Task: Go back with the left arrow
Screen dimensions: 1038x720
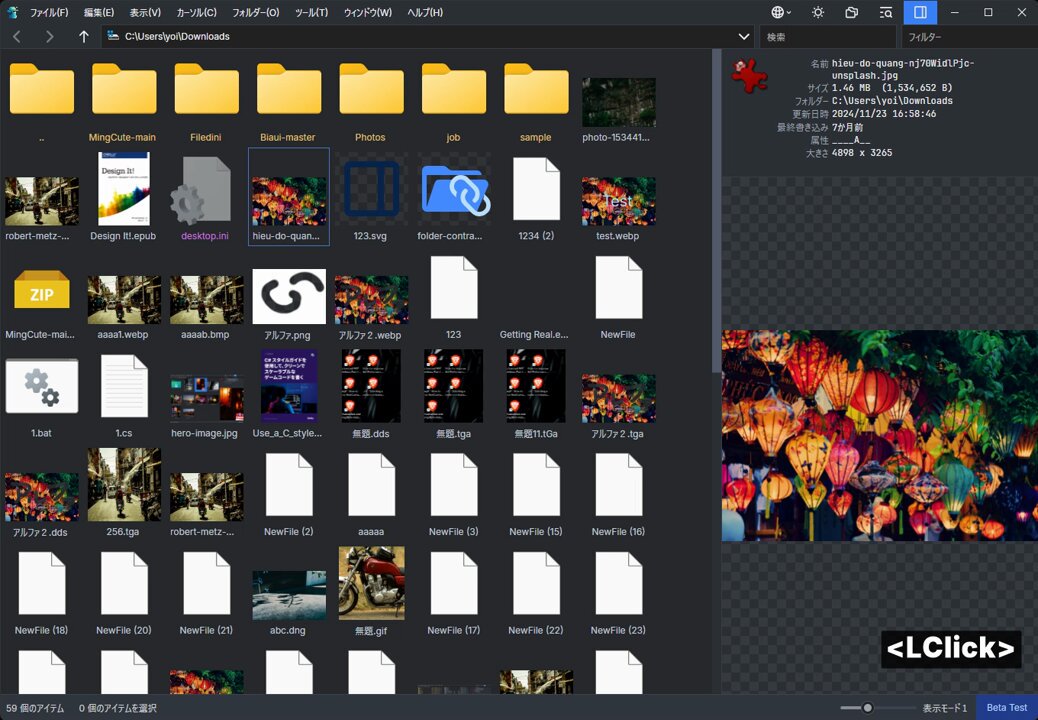Action: (17, 37)
